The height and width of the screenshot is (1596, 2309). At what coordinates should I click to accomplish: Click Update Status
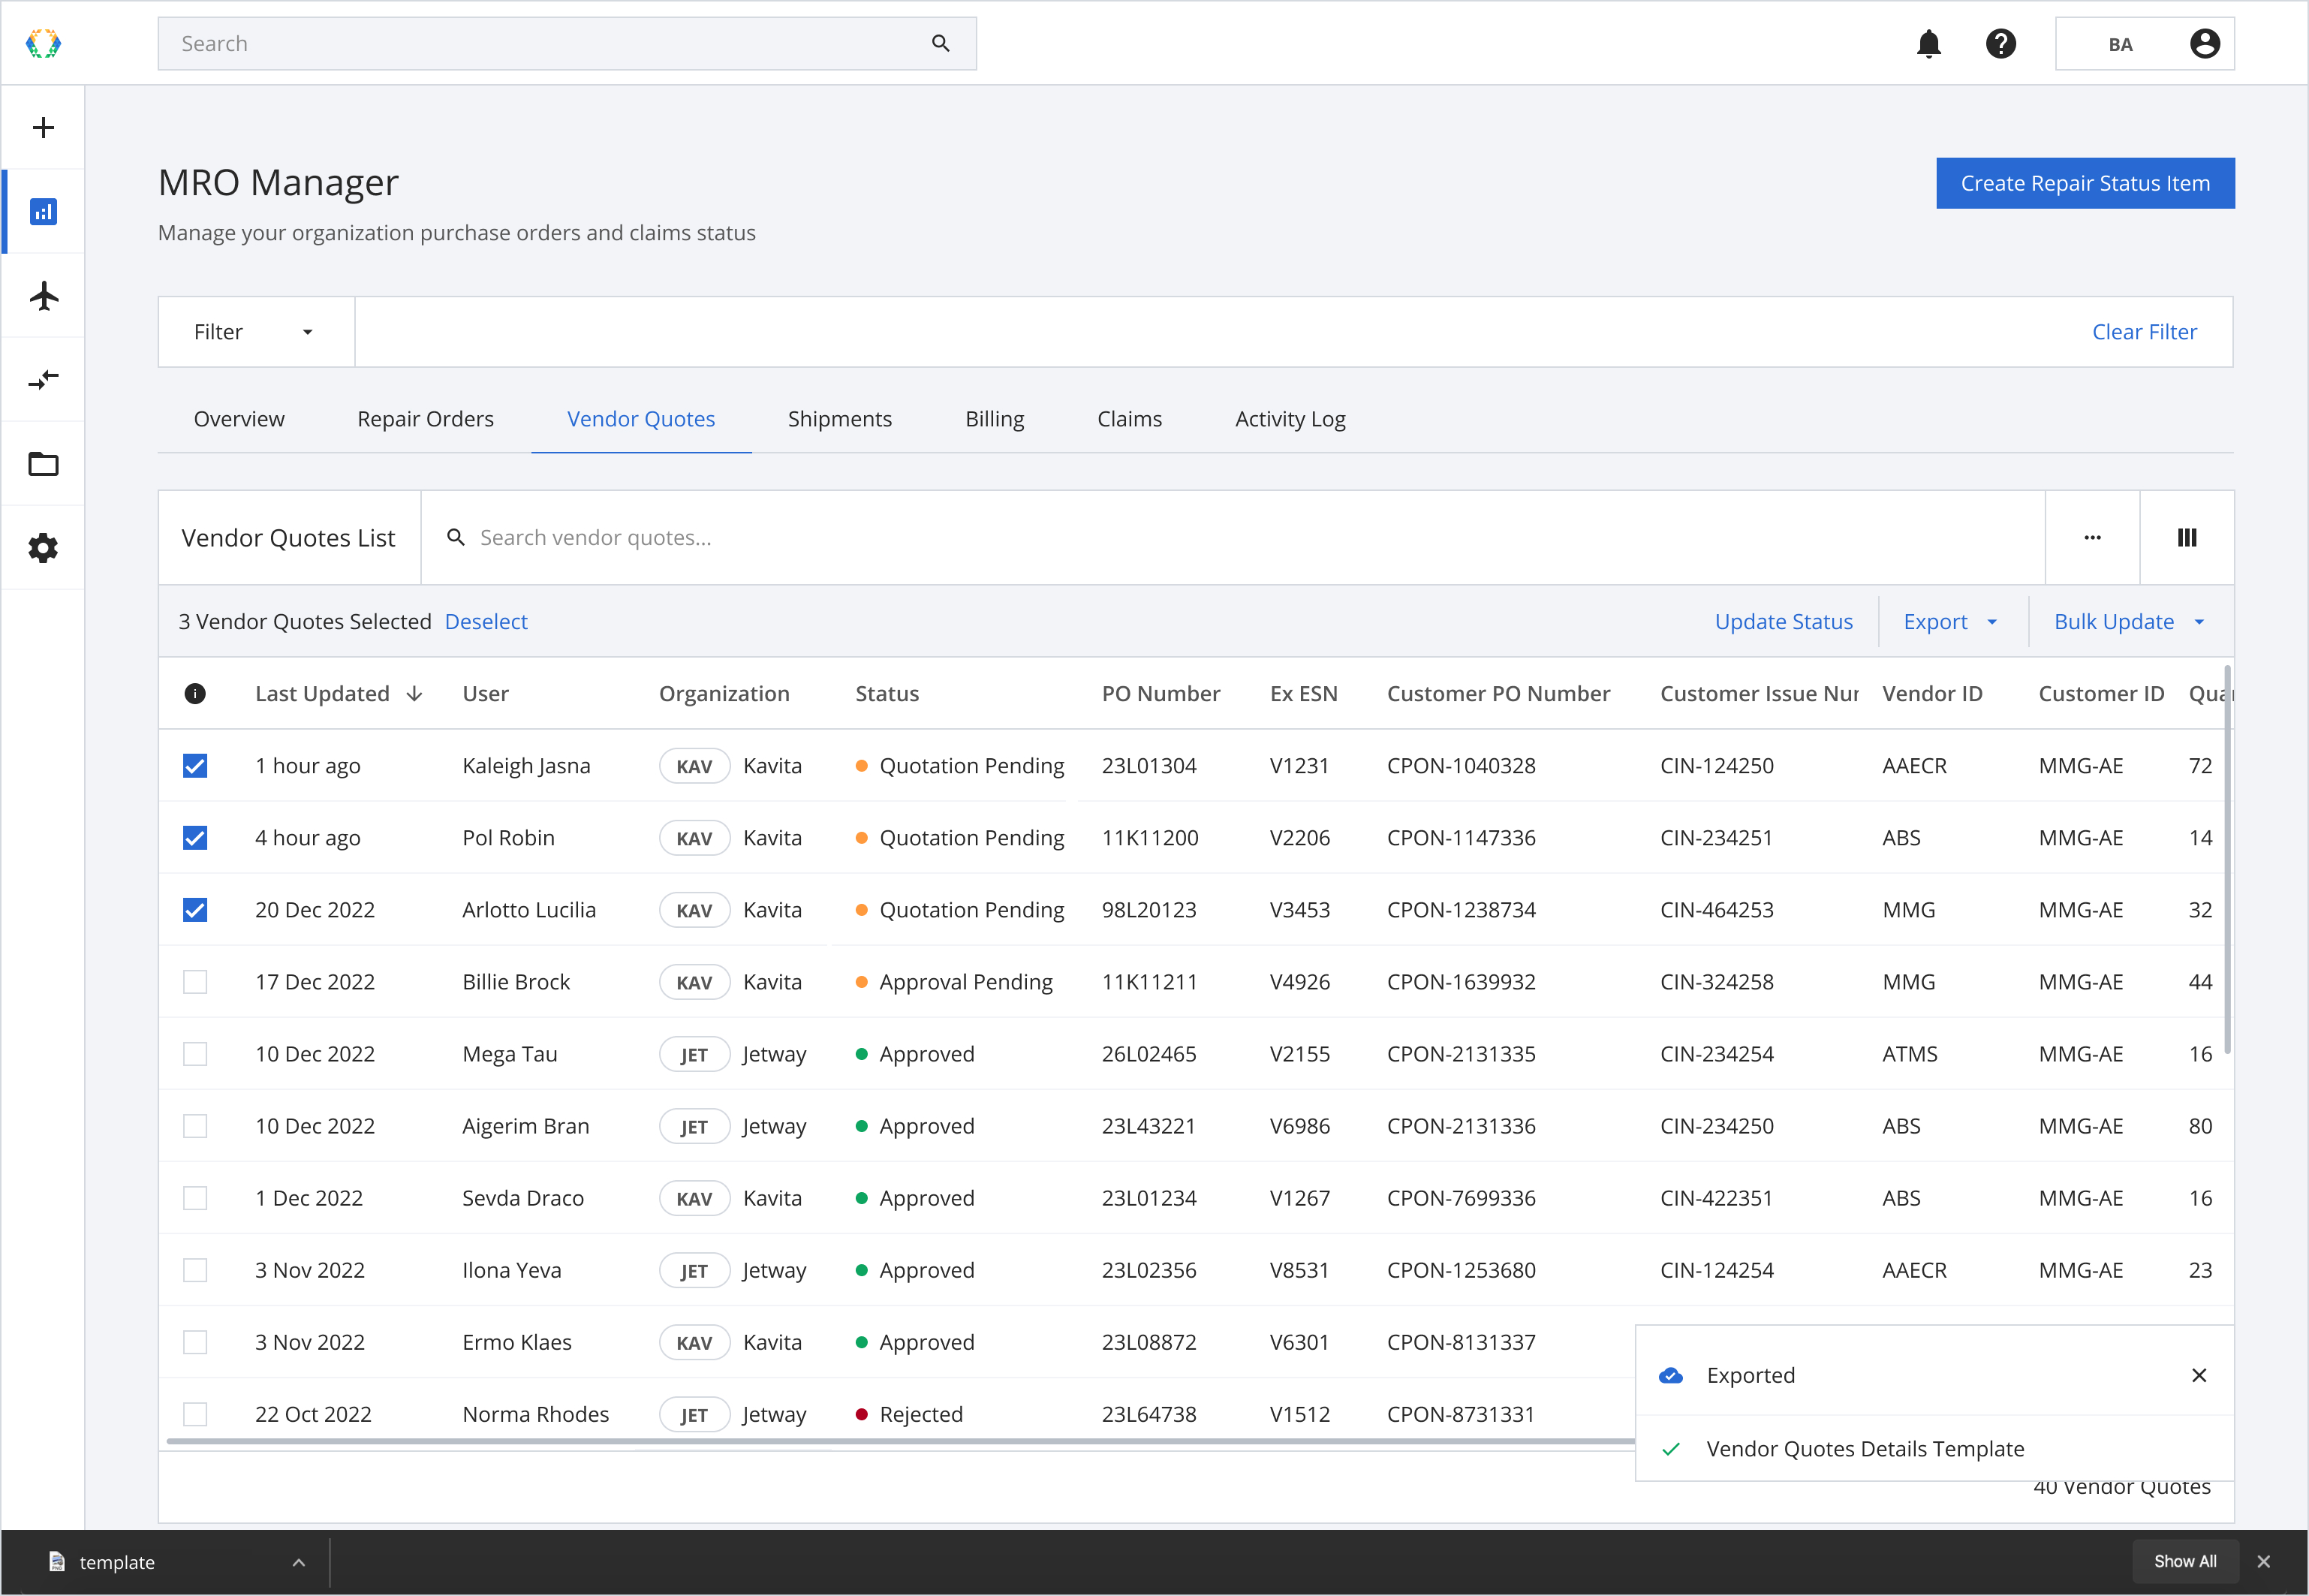point(1783,622)
